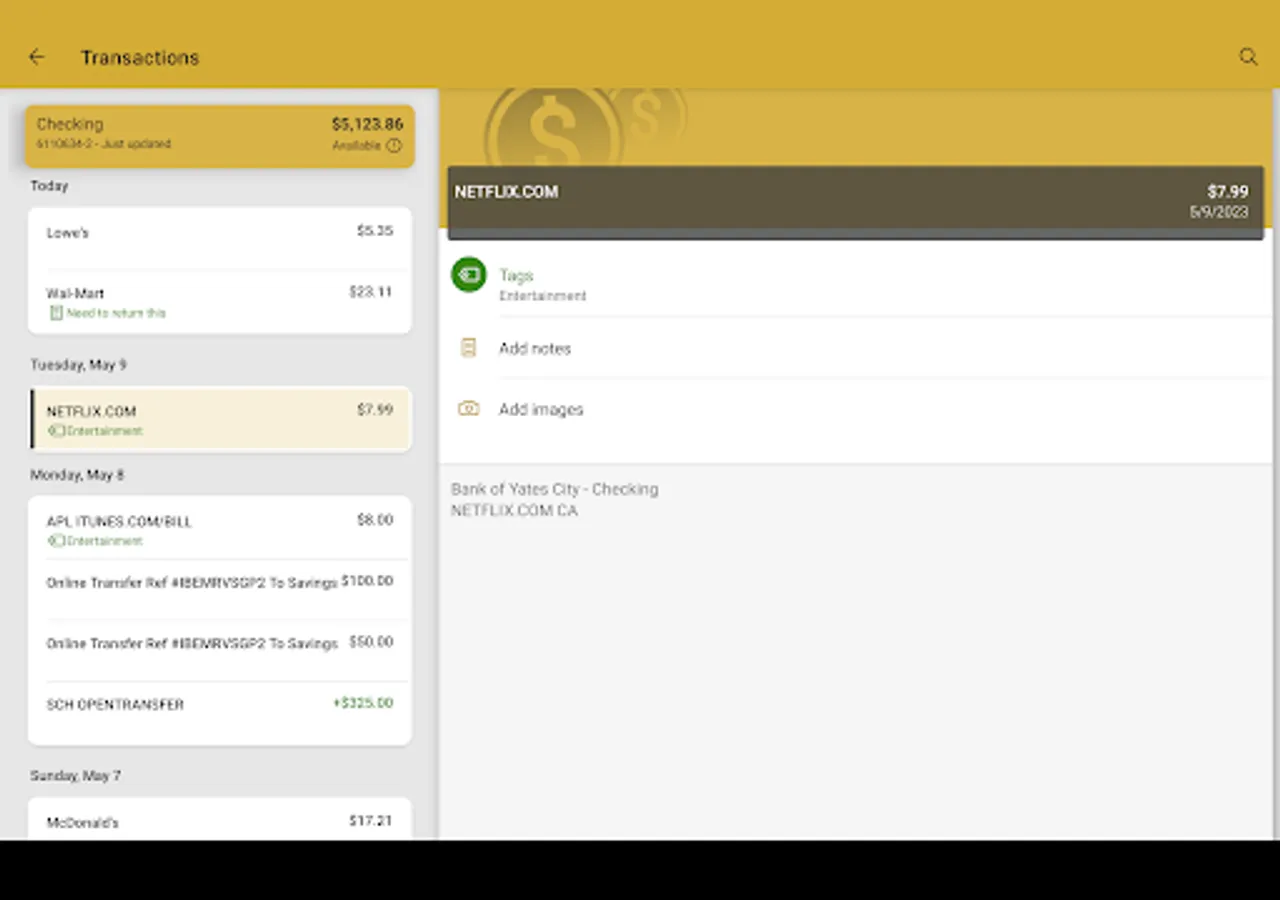
Task: Open the Checking account card
Action: [x=220, y=135]
